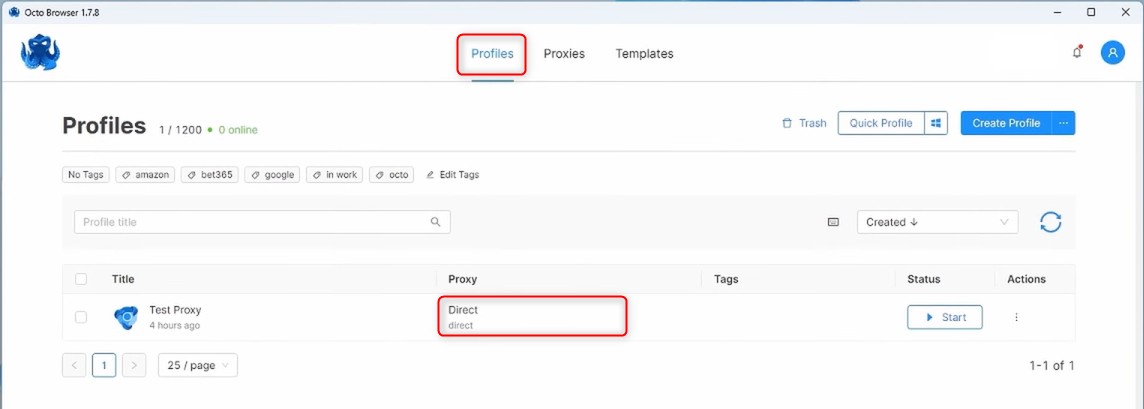The width and height of the screenshot is (1144, 409).
Task: Click the Octo Browser title bar icon
Action: click(14, 12)
